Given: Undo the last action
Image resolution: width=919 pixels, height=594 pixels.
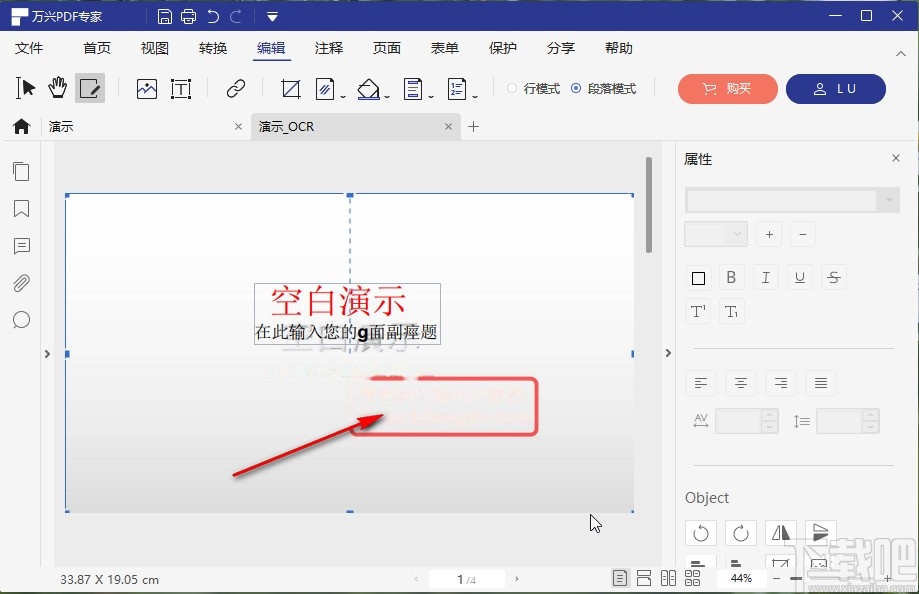Looking at the screenshot, I should [213, 16].
